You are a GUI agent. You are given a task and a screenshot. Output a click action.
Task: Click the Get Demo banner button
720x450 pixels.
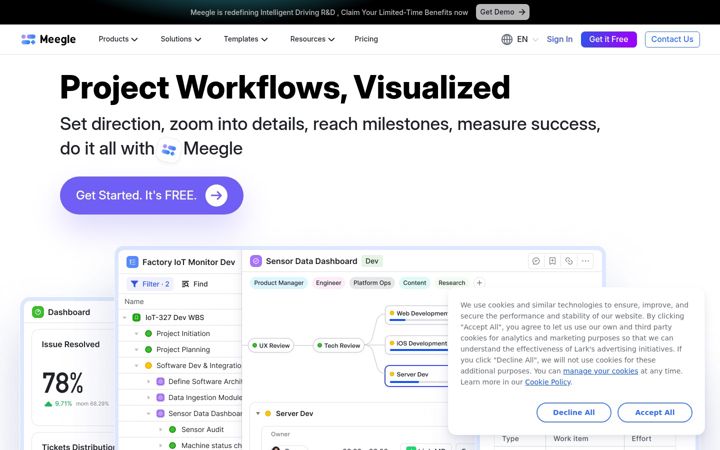click(502, 12)
